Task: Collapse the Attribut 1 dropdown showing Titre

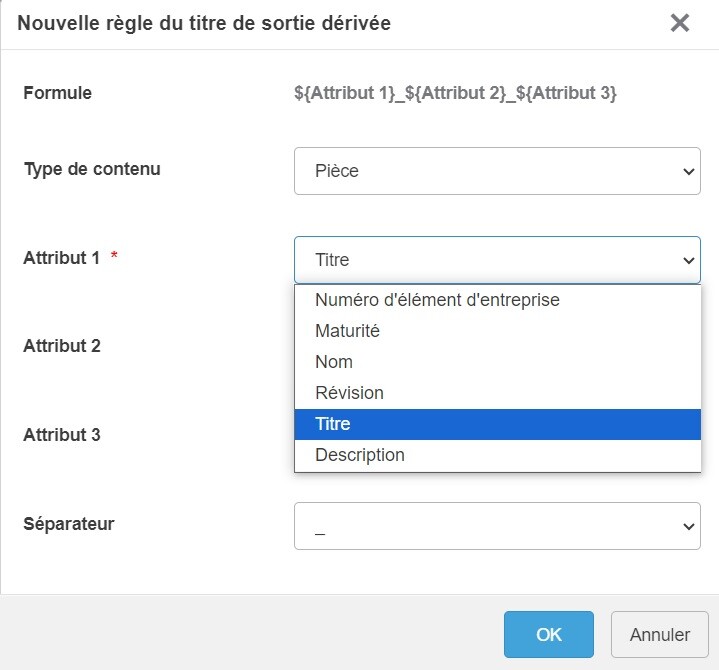Action: pos(497,260)
